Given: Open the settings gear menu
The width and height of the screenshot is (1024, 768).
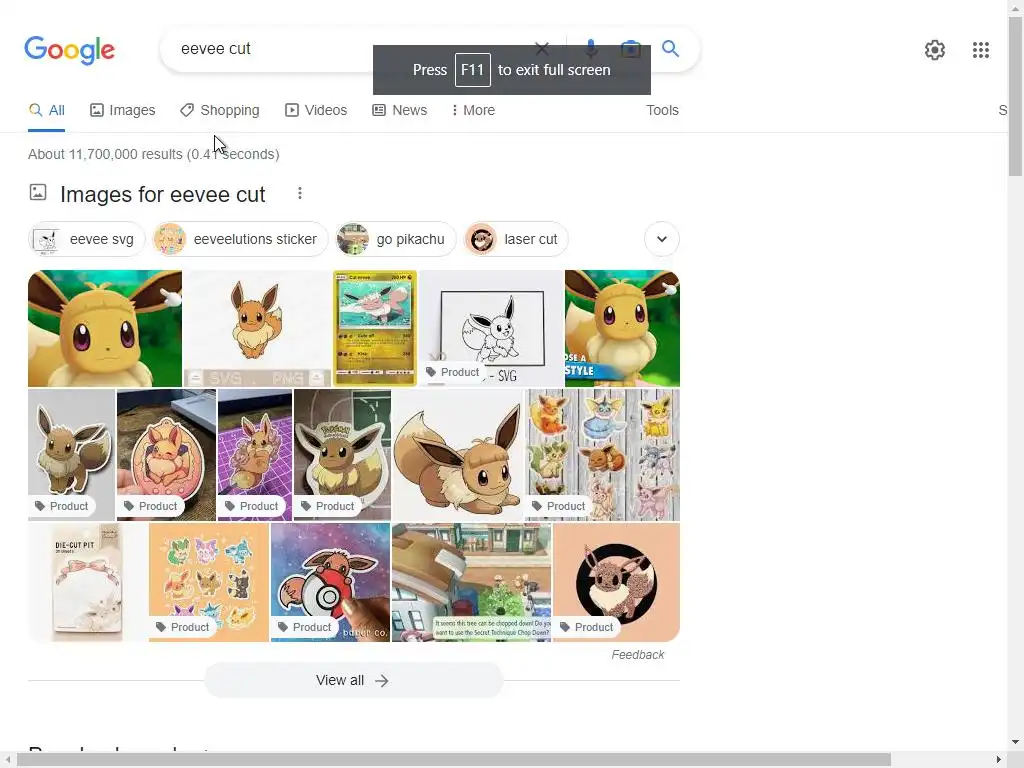Looking at the screenshot, I should click(935, 50).
